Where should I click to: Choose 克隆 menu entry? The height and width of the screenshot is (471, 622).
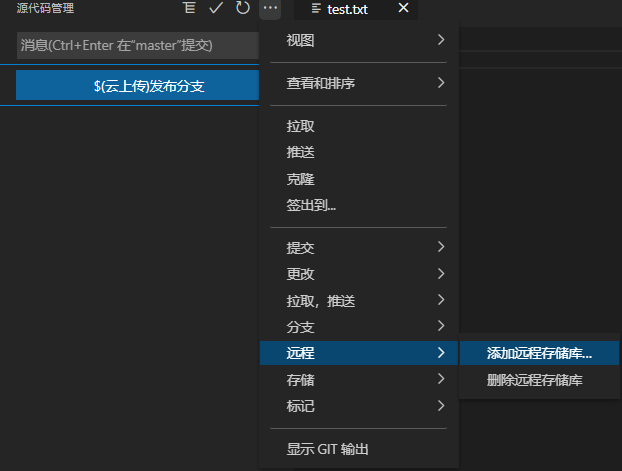[x=359, y=179]
